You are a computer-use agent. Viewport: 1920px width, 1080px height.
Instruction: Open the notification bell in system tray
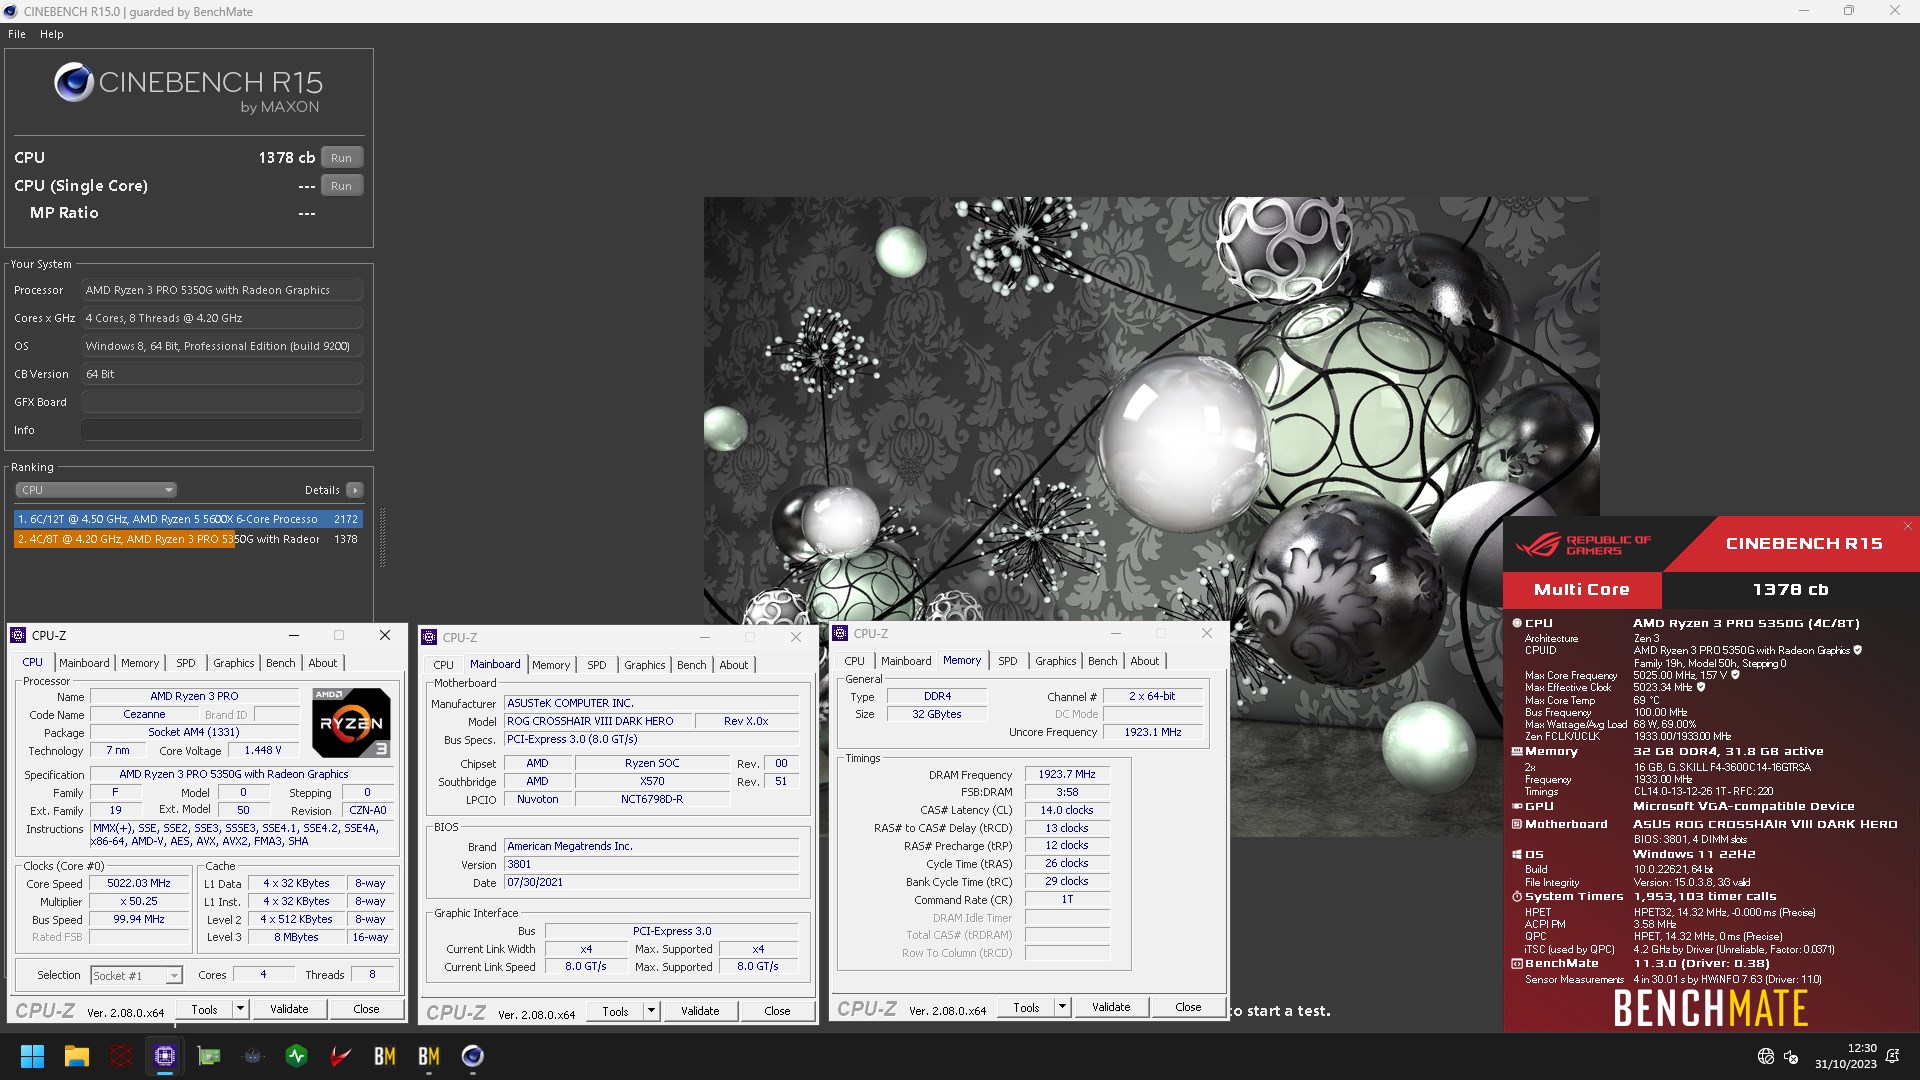pos(1892,1056)
